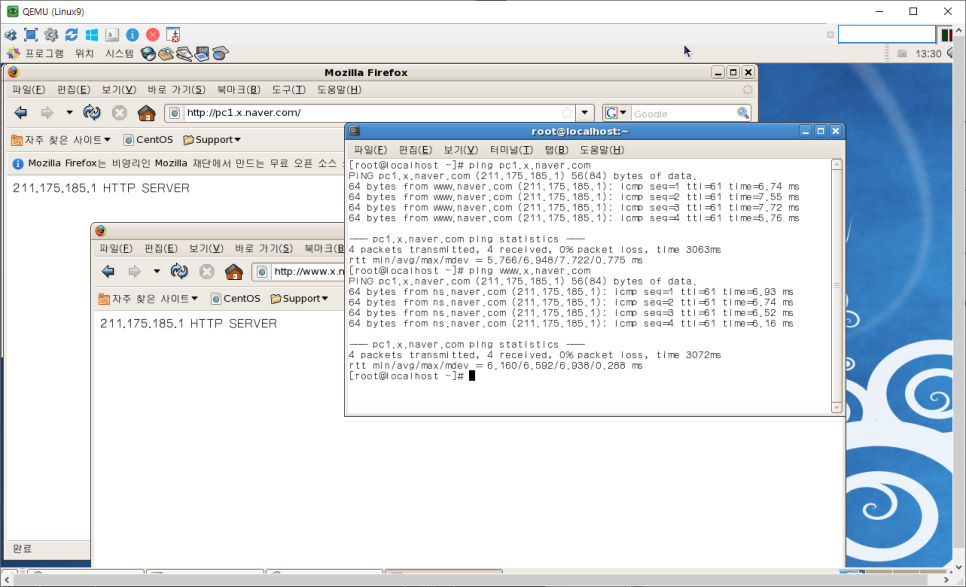
Task: Open 터미널(T) menu in terminal window
Action: click(511, 150)
